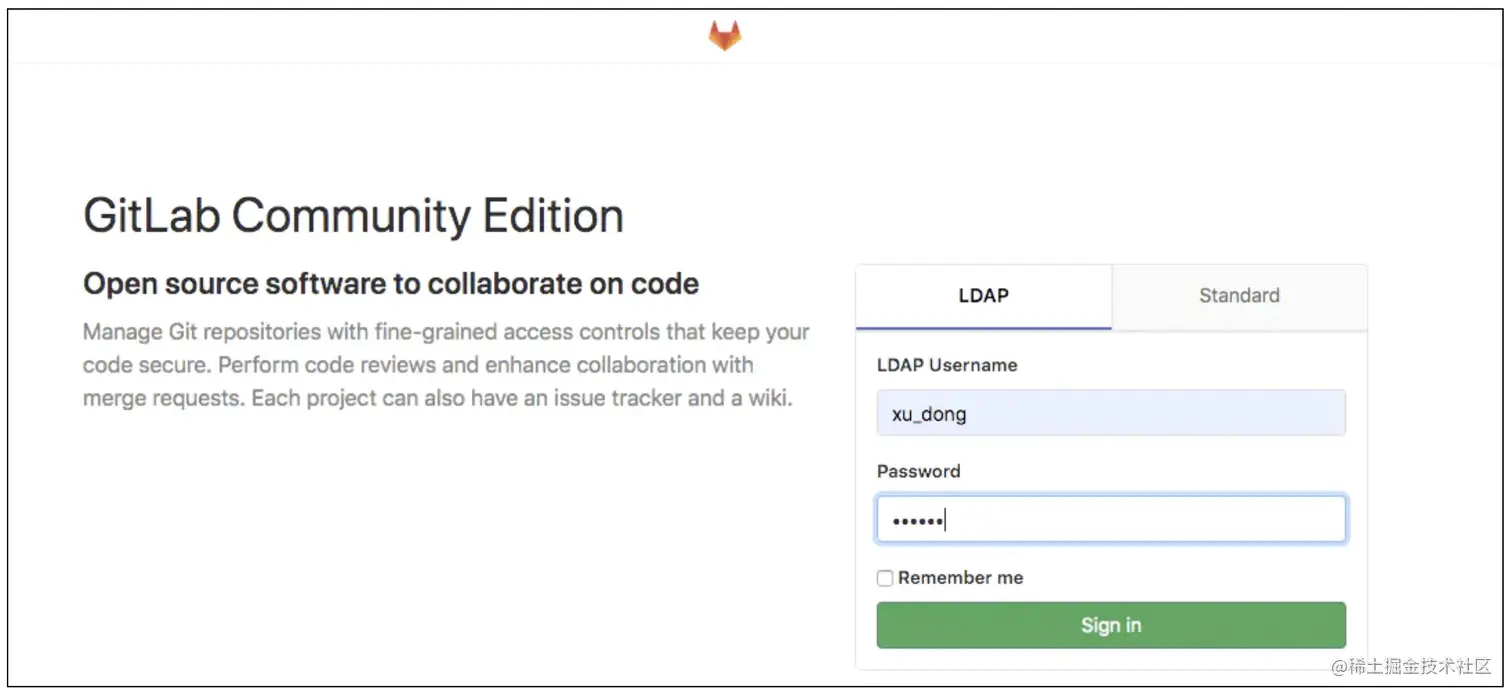The image size is (1512, 697).
Task: Click the 'GitLab Community Edition' heading
Action: (354, 216)
